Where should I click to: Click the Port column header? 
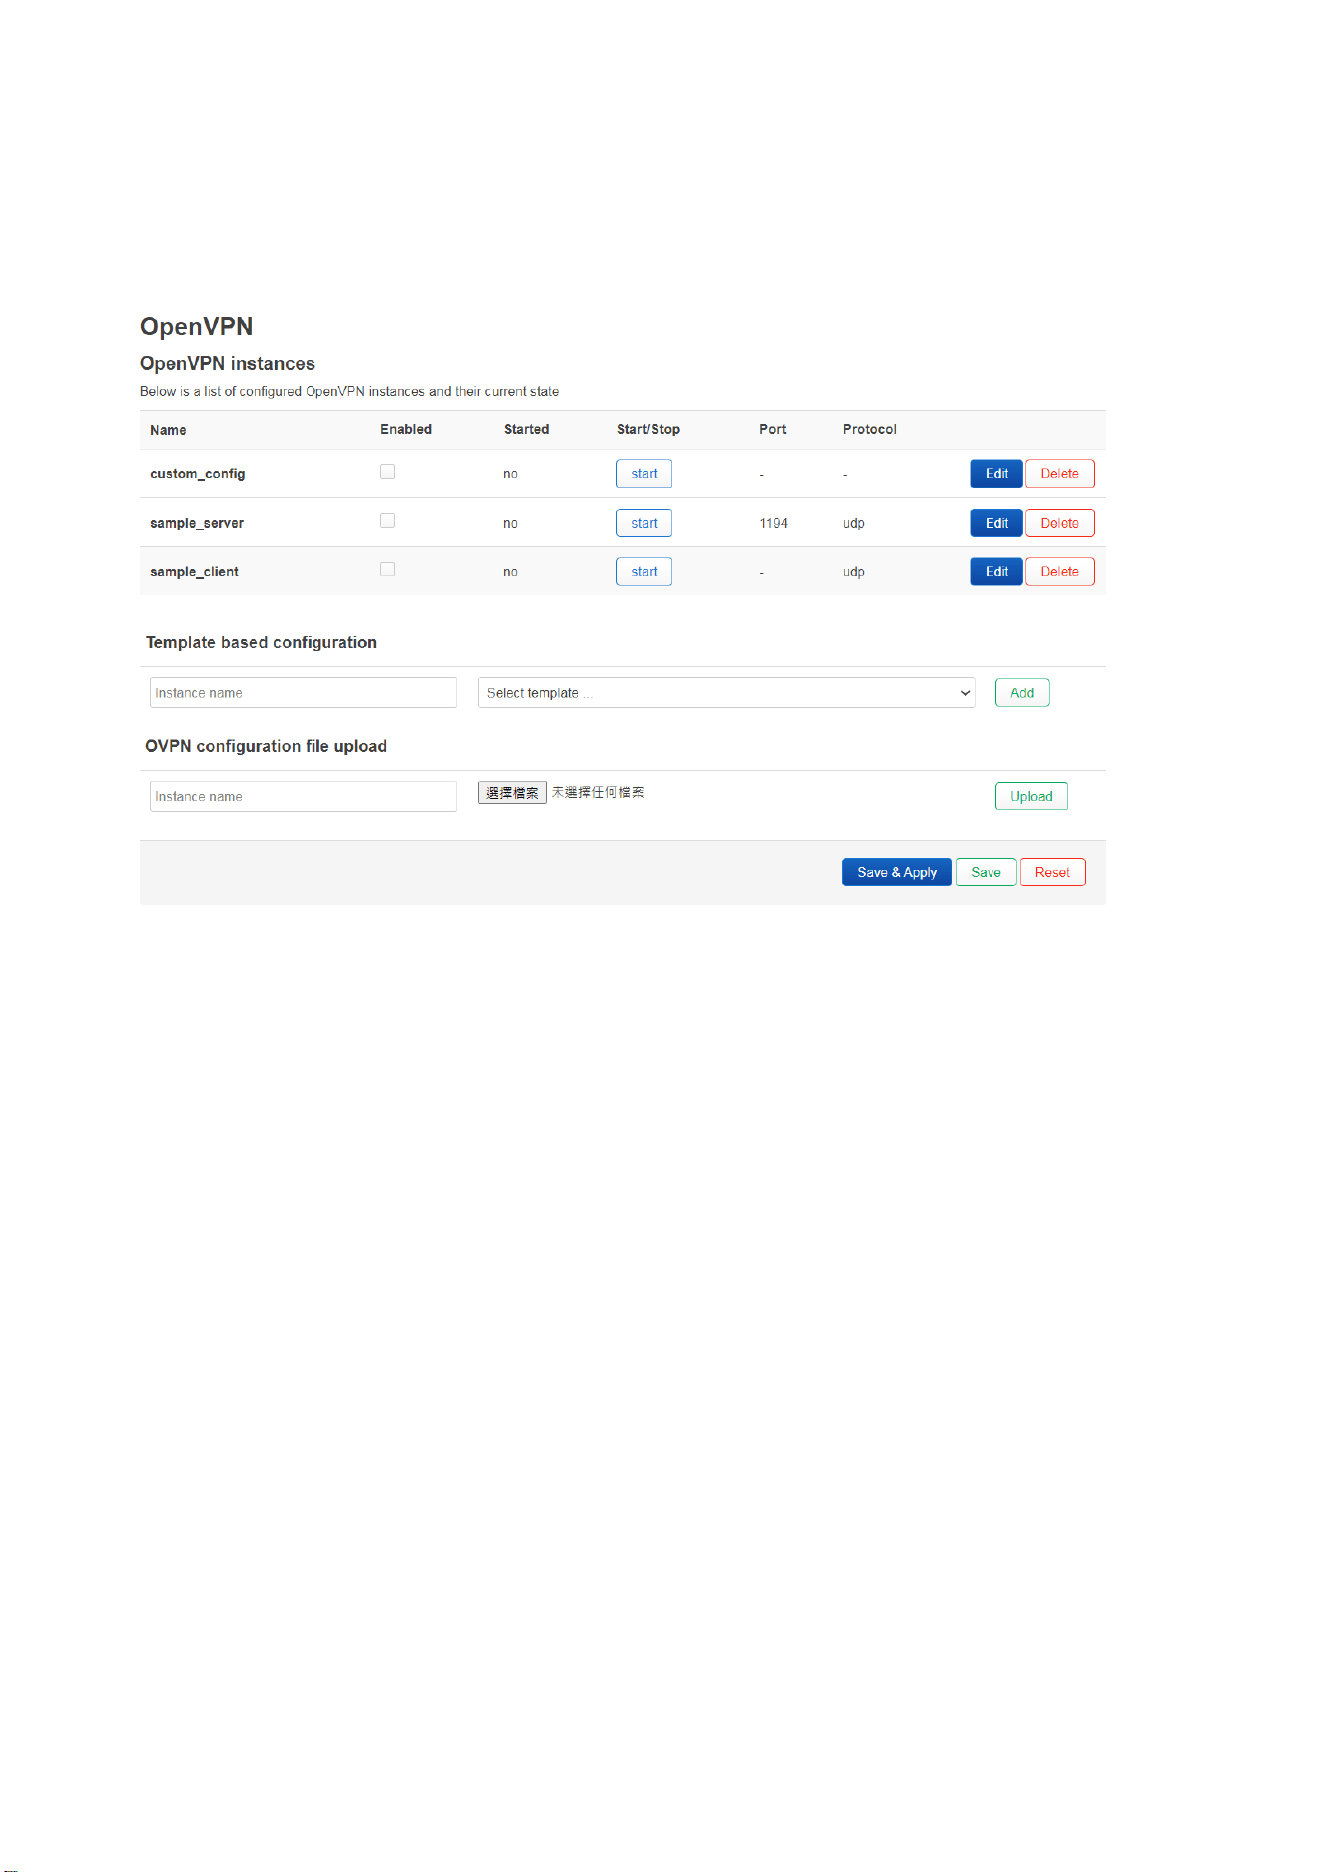pos(773,430)
